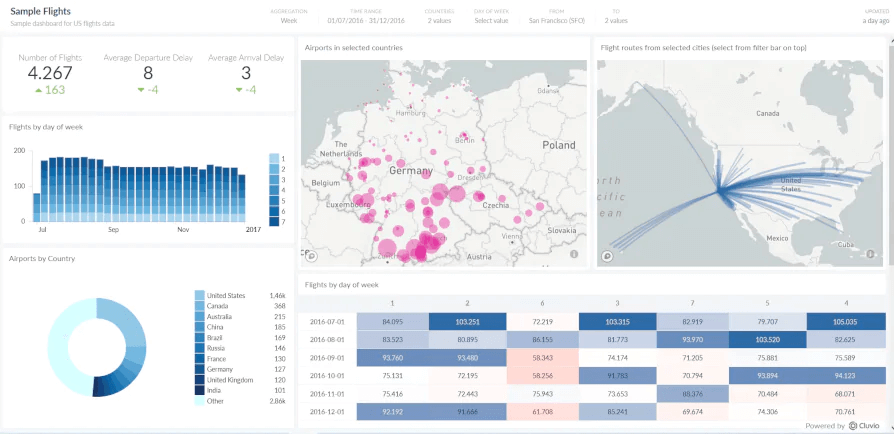The height and width of the screenshot is (434, 894).
Task: Click the search icon on flight routes map
Action: coord(608,256)
